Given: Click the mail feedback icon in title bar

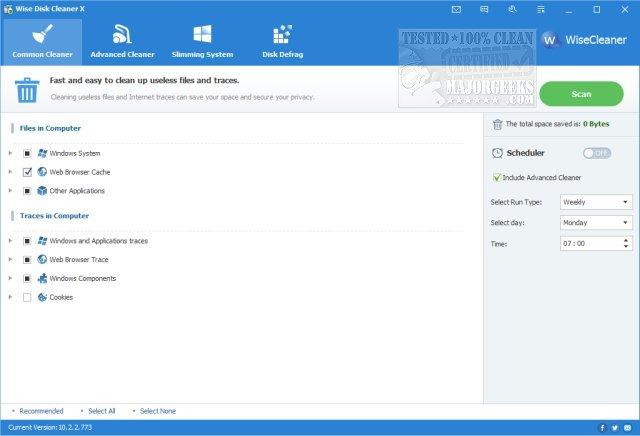Looking at the screenshot, I should point(456,9).
